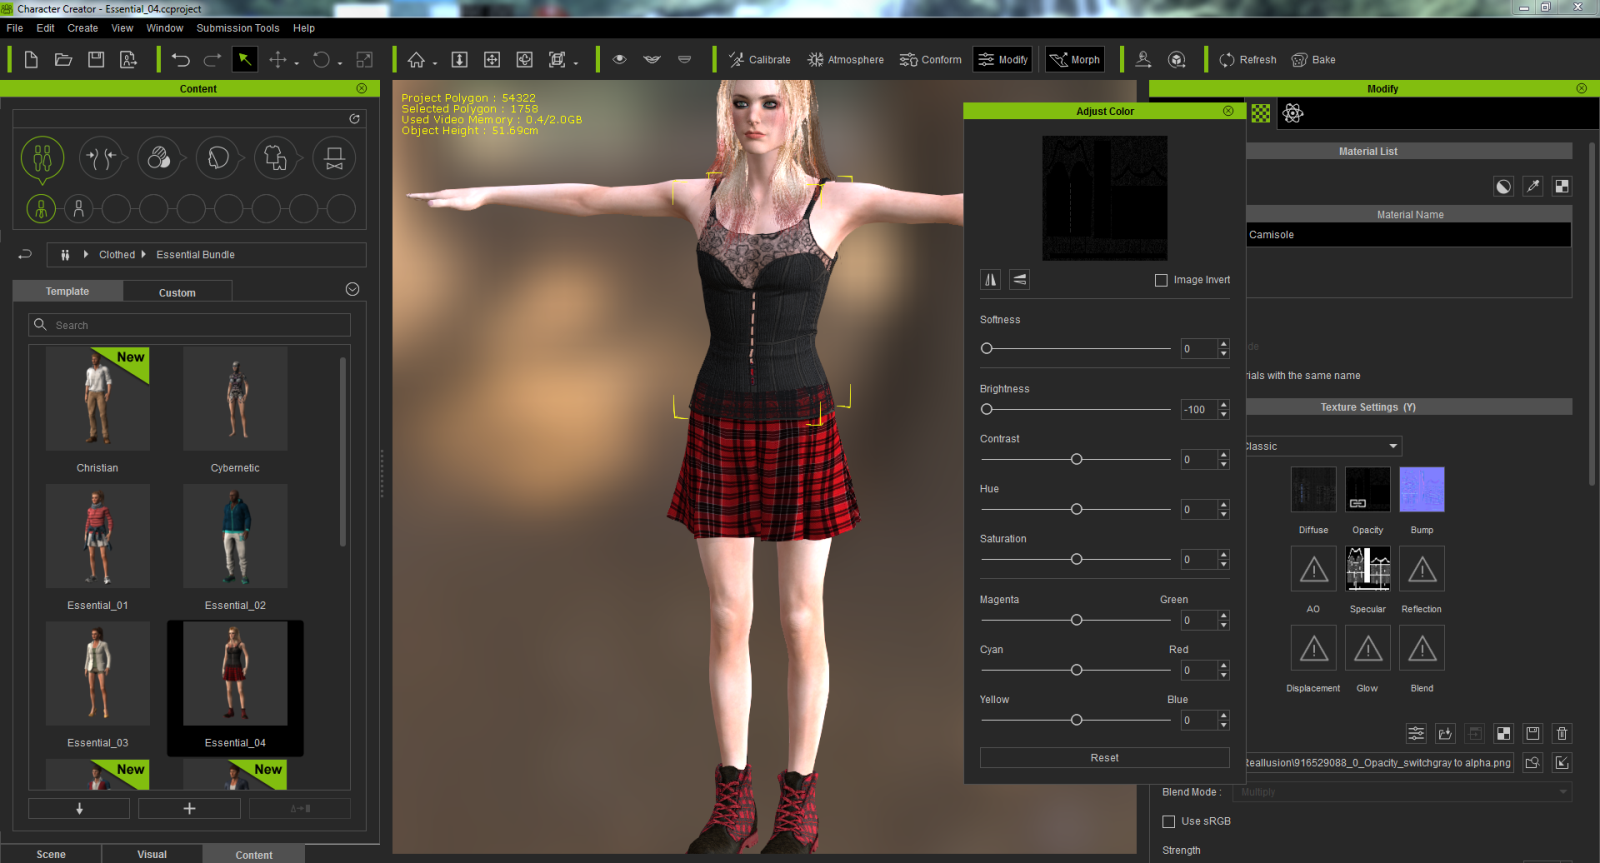Increase the Brightness value stepper
Screen dimensions: 1600x863
coord(1224,405)
